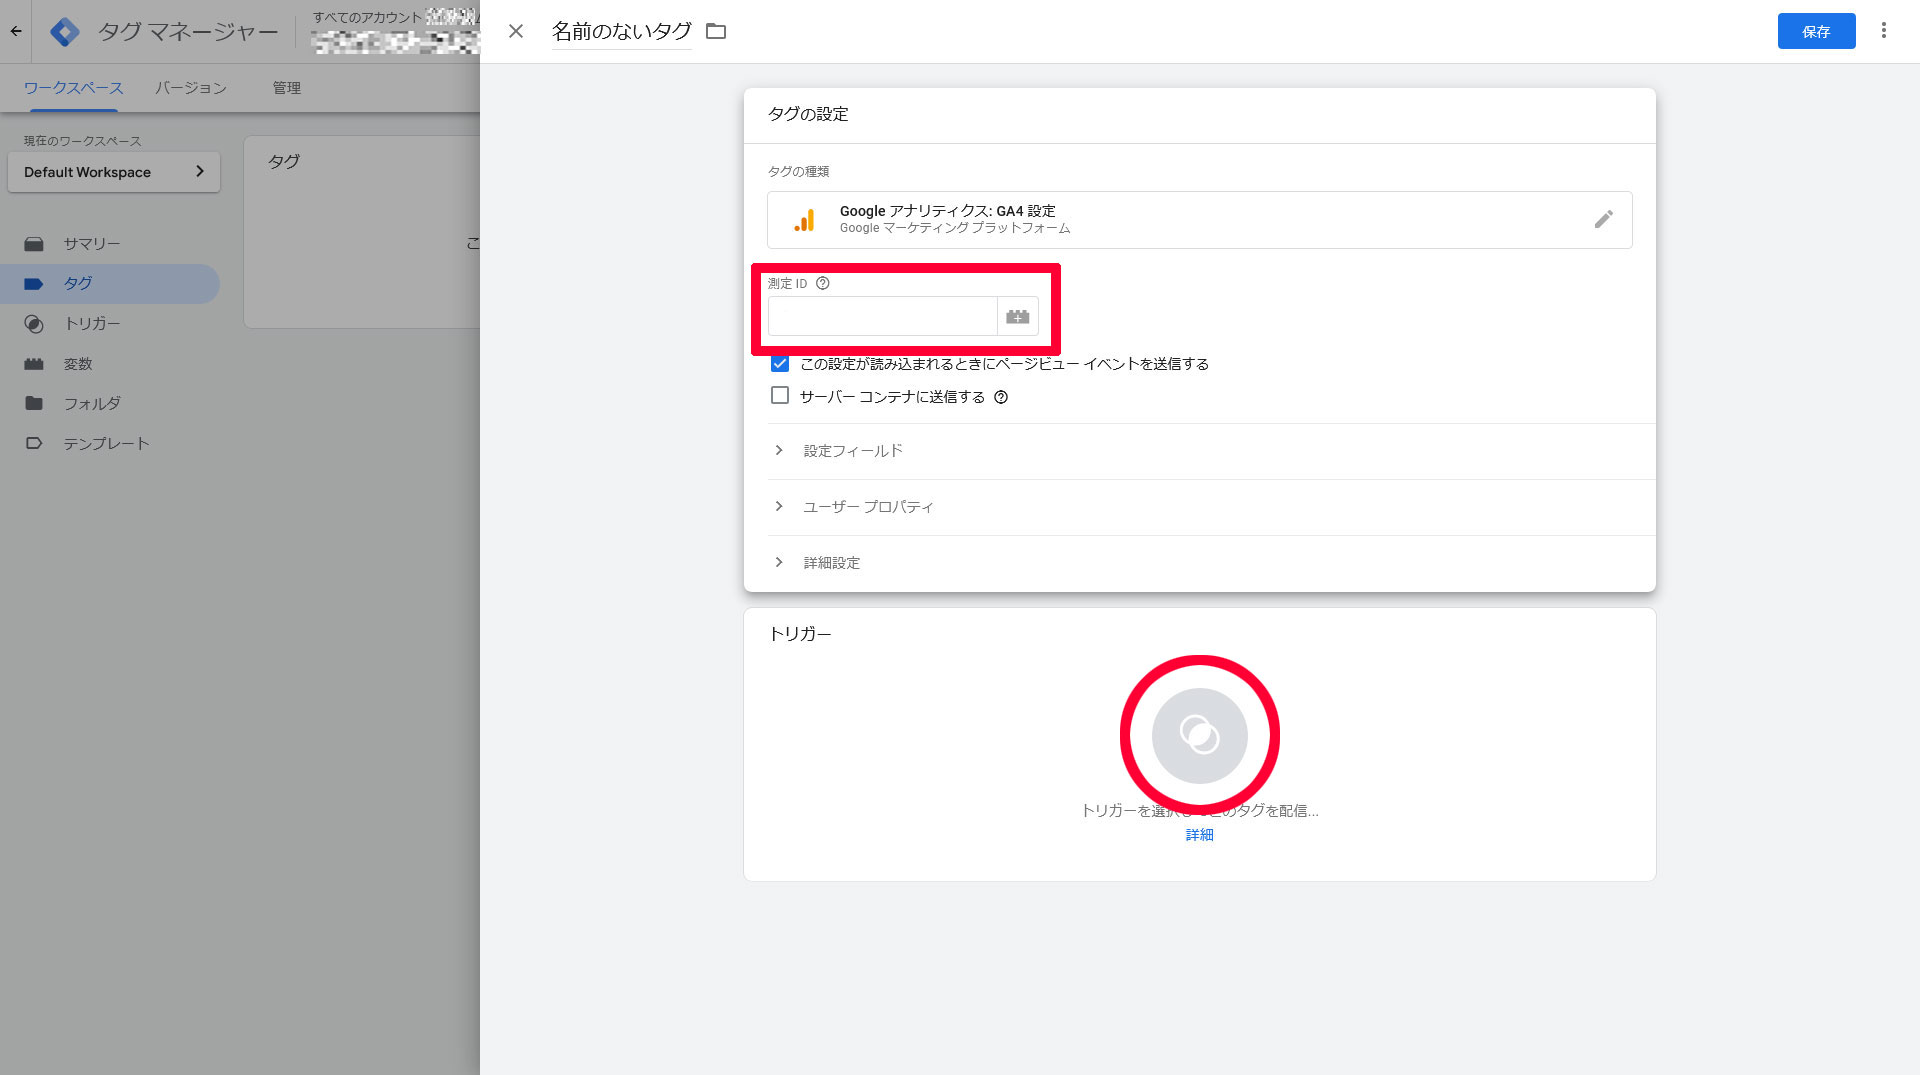Click the pencil icon to edit tag type
1920x1075 pixels.
(x=1603, y=219)
